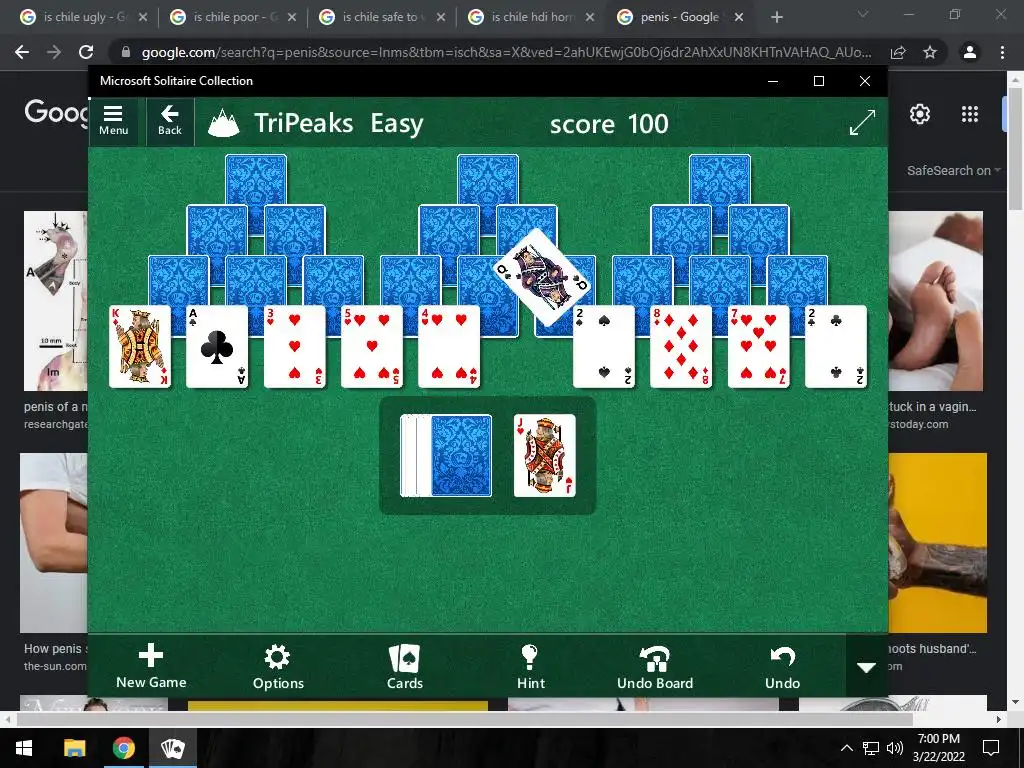Close the 'is chile ugly' tab
The width and height of the screenshot is (1024, 768).
tap(143, 17)
